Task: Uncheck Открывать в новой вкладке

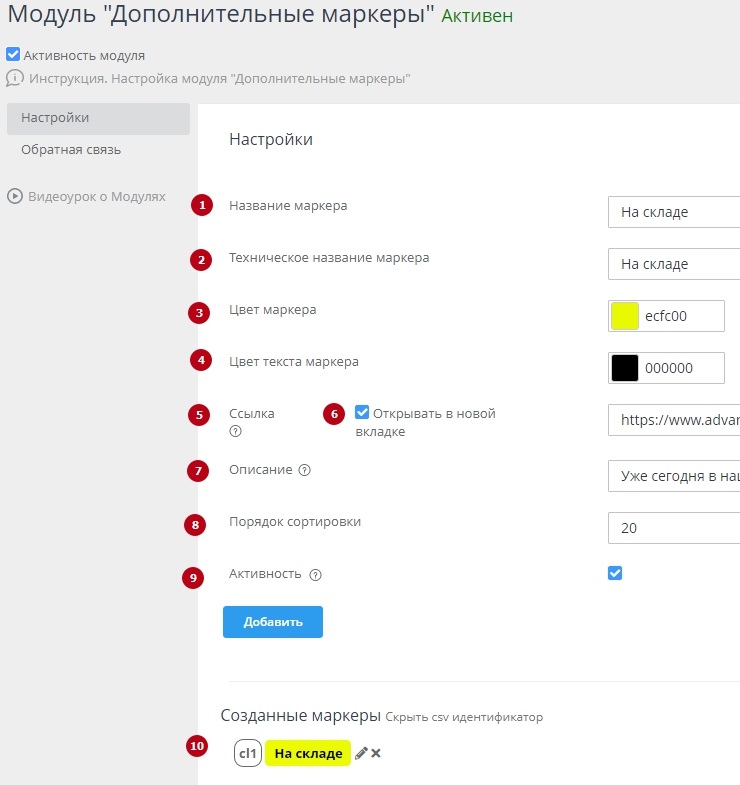Action: pos(362,412)
